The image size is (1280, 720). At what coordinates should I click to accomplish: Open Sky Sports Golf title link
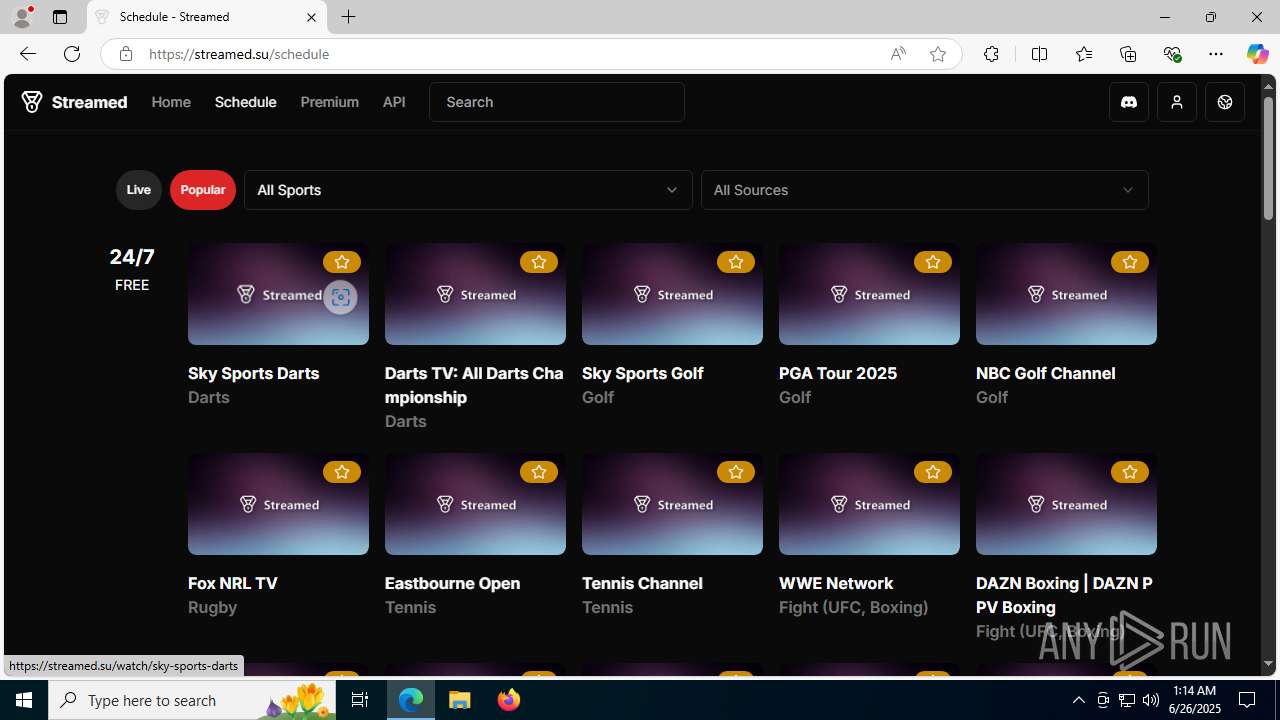[x=643, y=373]
